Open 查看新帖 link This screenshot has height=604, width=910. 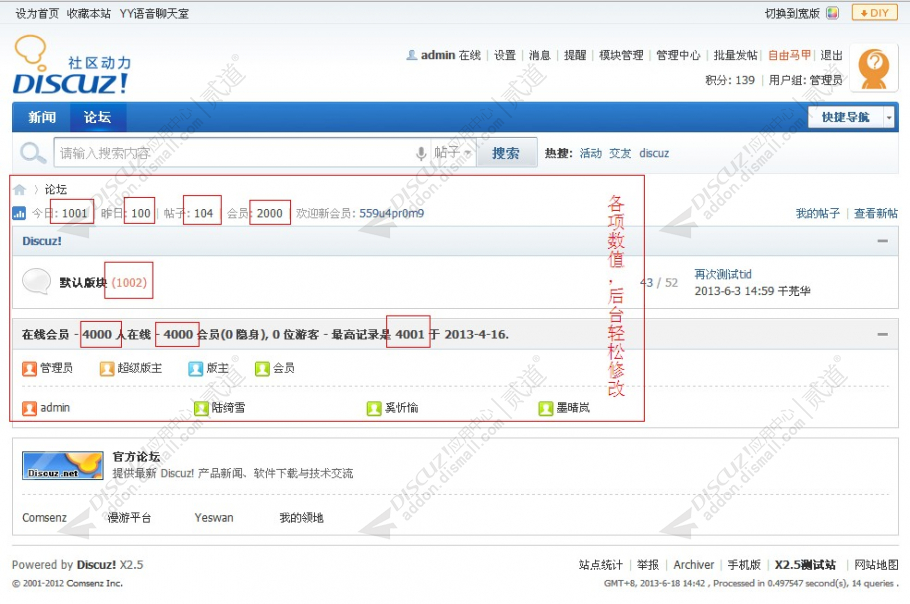(x=876, y=214)
